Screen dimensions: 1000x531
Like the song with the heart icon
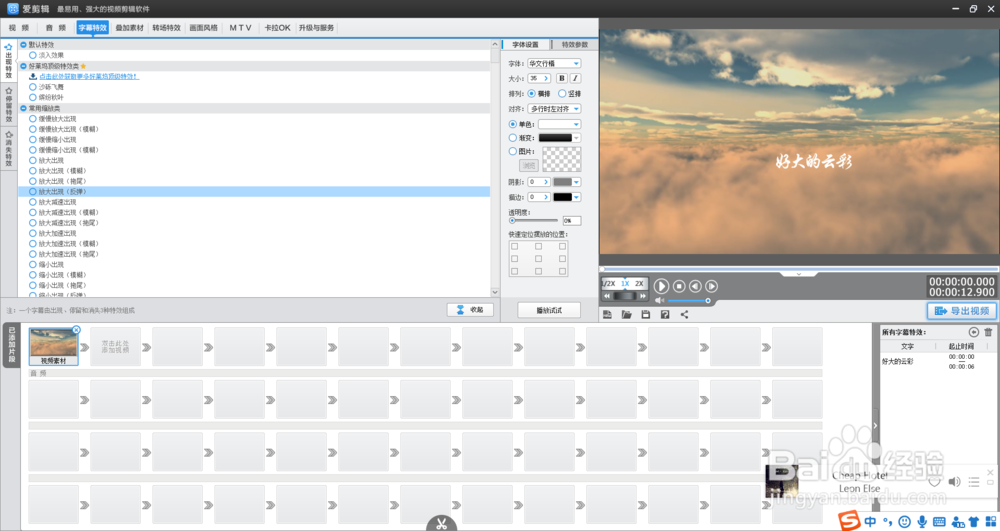coord(934,482)
